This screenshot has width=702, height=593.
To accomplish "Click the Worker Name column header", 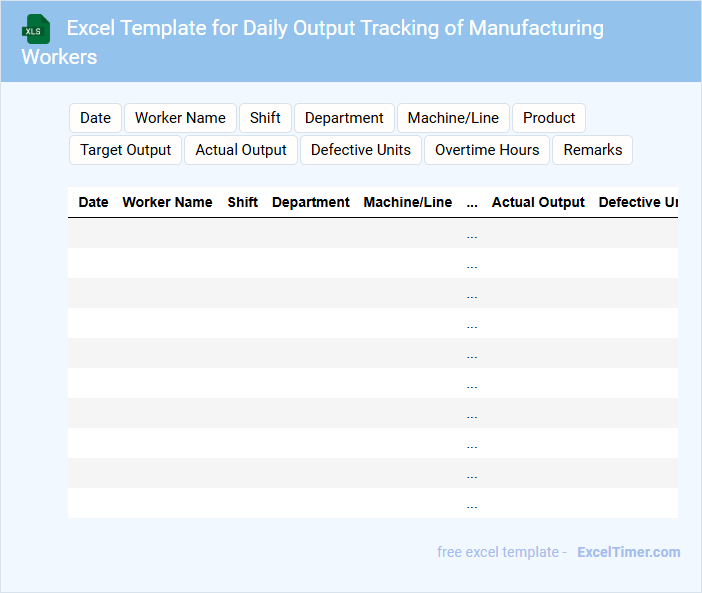I will tap(167, 202).
